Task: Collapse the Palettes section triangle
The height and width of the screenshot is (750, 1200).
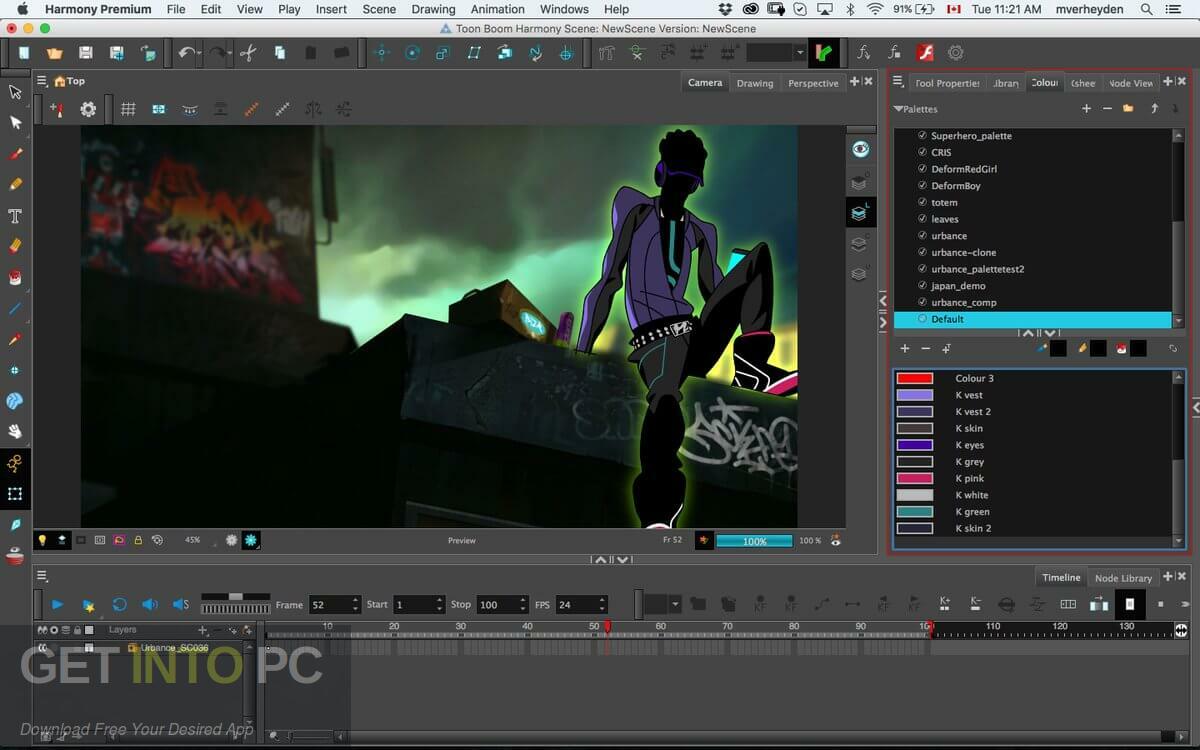Action: (x=898, y=108)
